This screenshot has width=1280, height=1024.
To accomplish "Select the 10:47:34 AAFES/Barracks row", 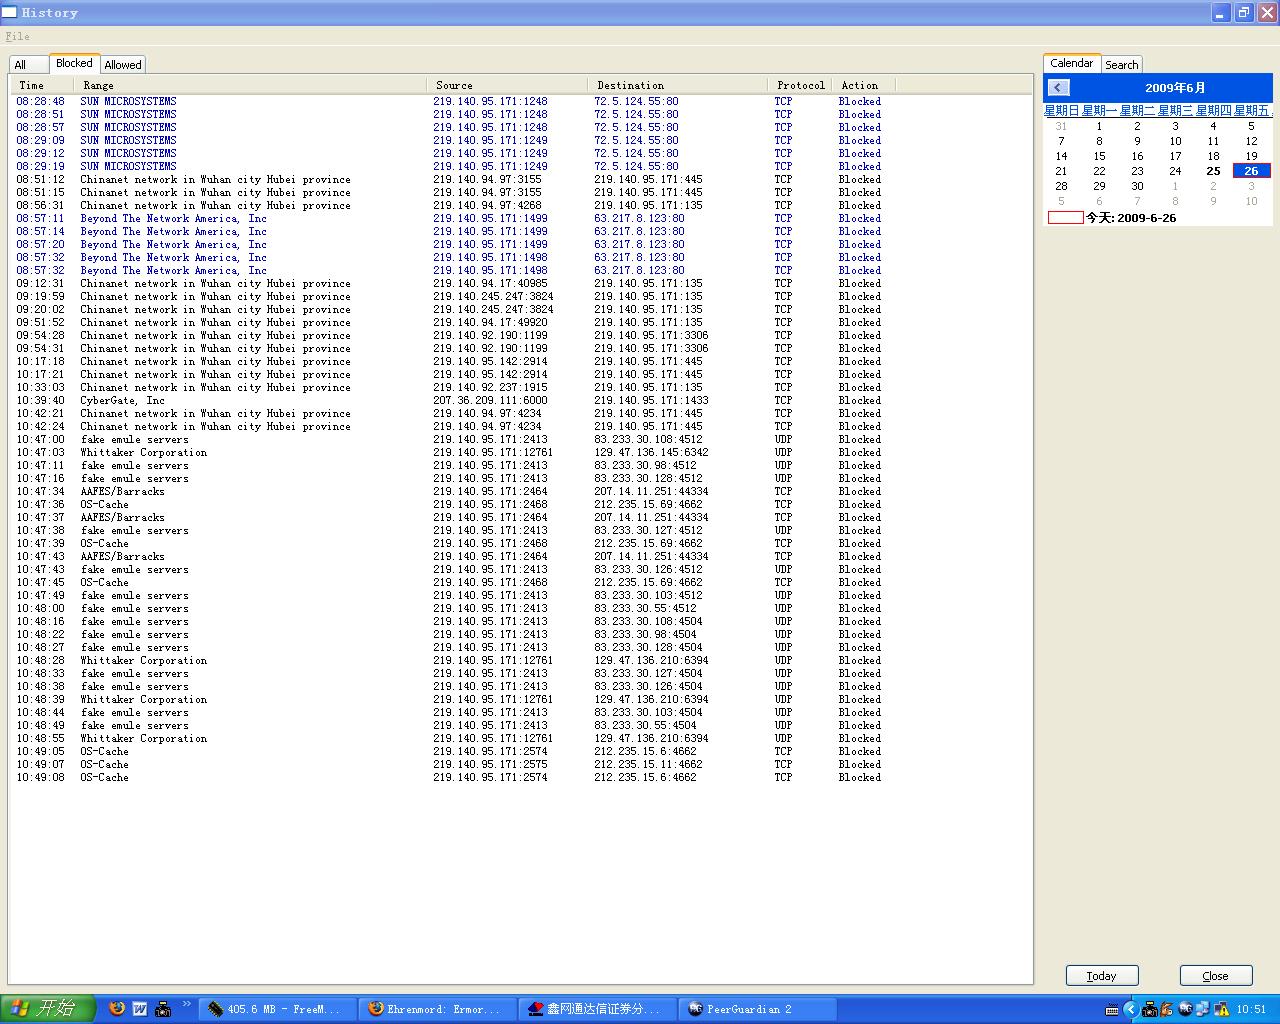I will tap(520, 491).
